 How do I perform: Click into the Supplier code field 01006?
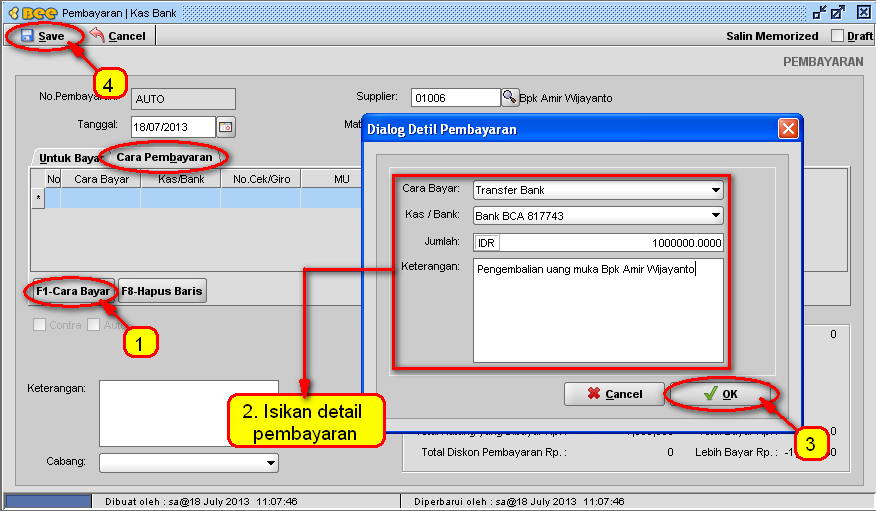[x=455, y=98]
